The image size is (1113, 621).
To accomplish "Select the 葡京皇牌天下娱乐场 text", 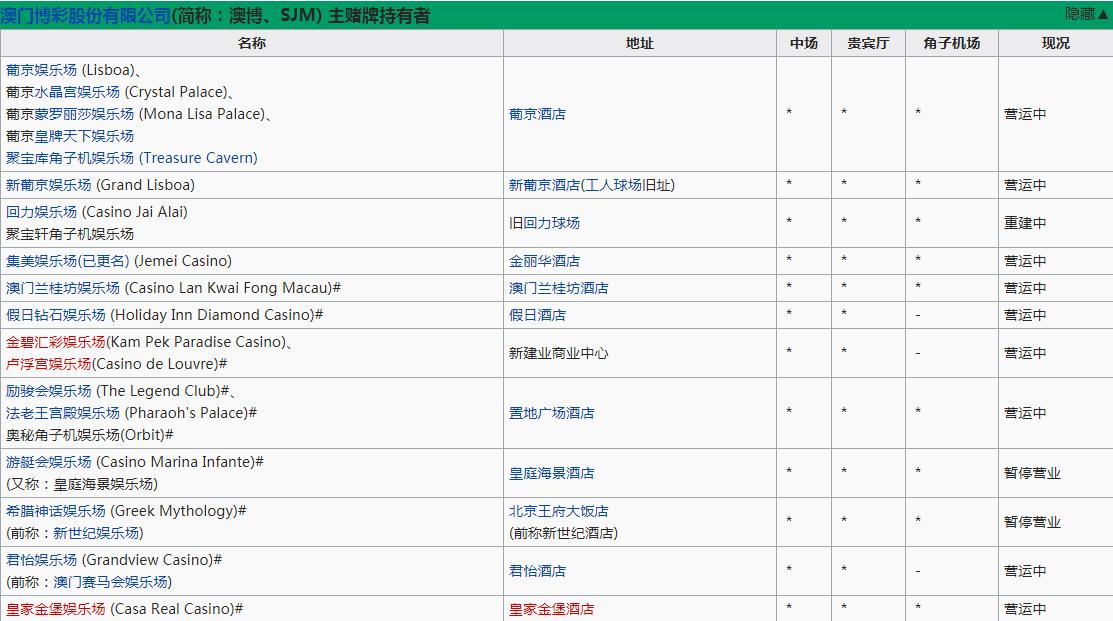I will pyautogui.click(x=70, y=136).
